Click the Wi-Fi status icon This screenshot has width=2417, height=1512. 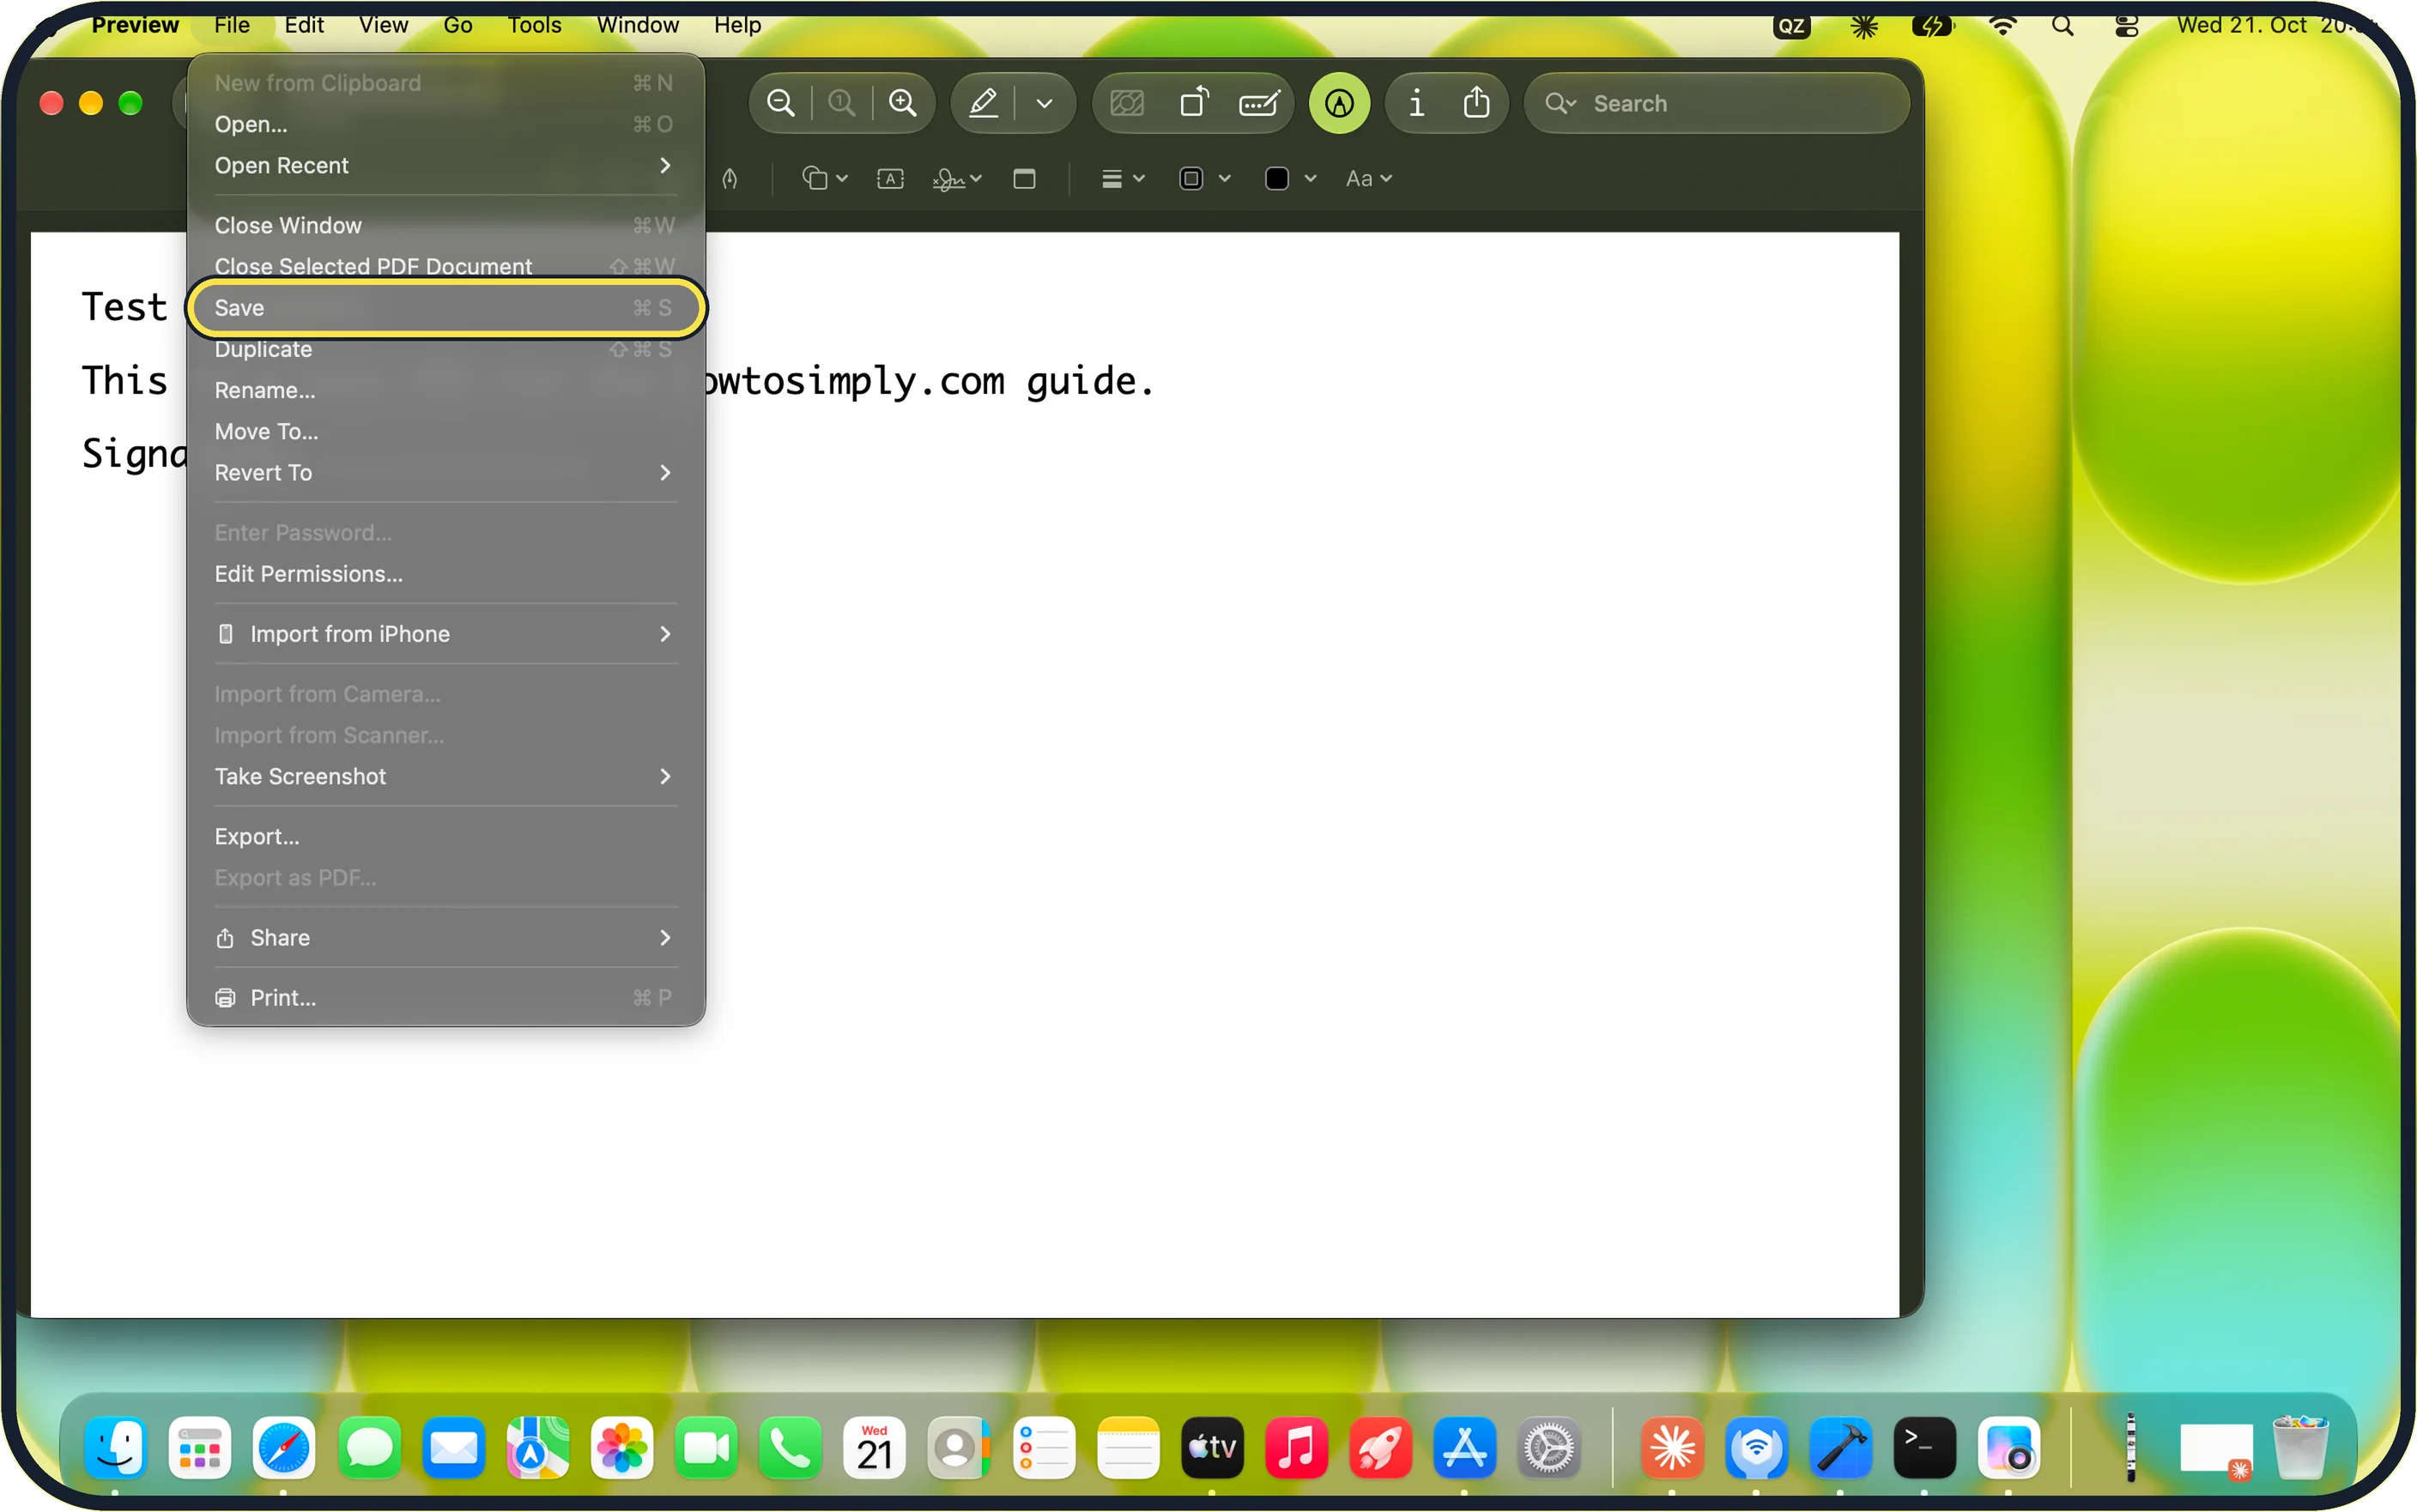[x=2002, y=26]
